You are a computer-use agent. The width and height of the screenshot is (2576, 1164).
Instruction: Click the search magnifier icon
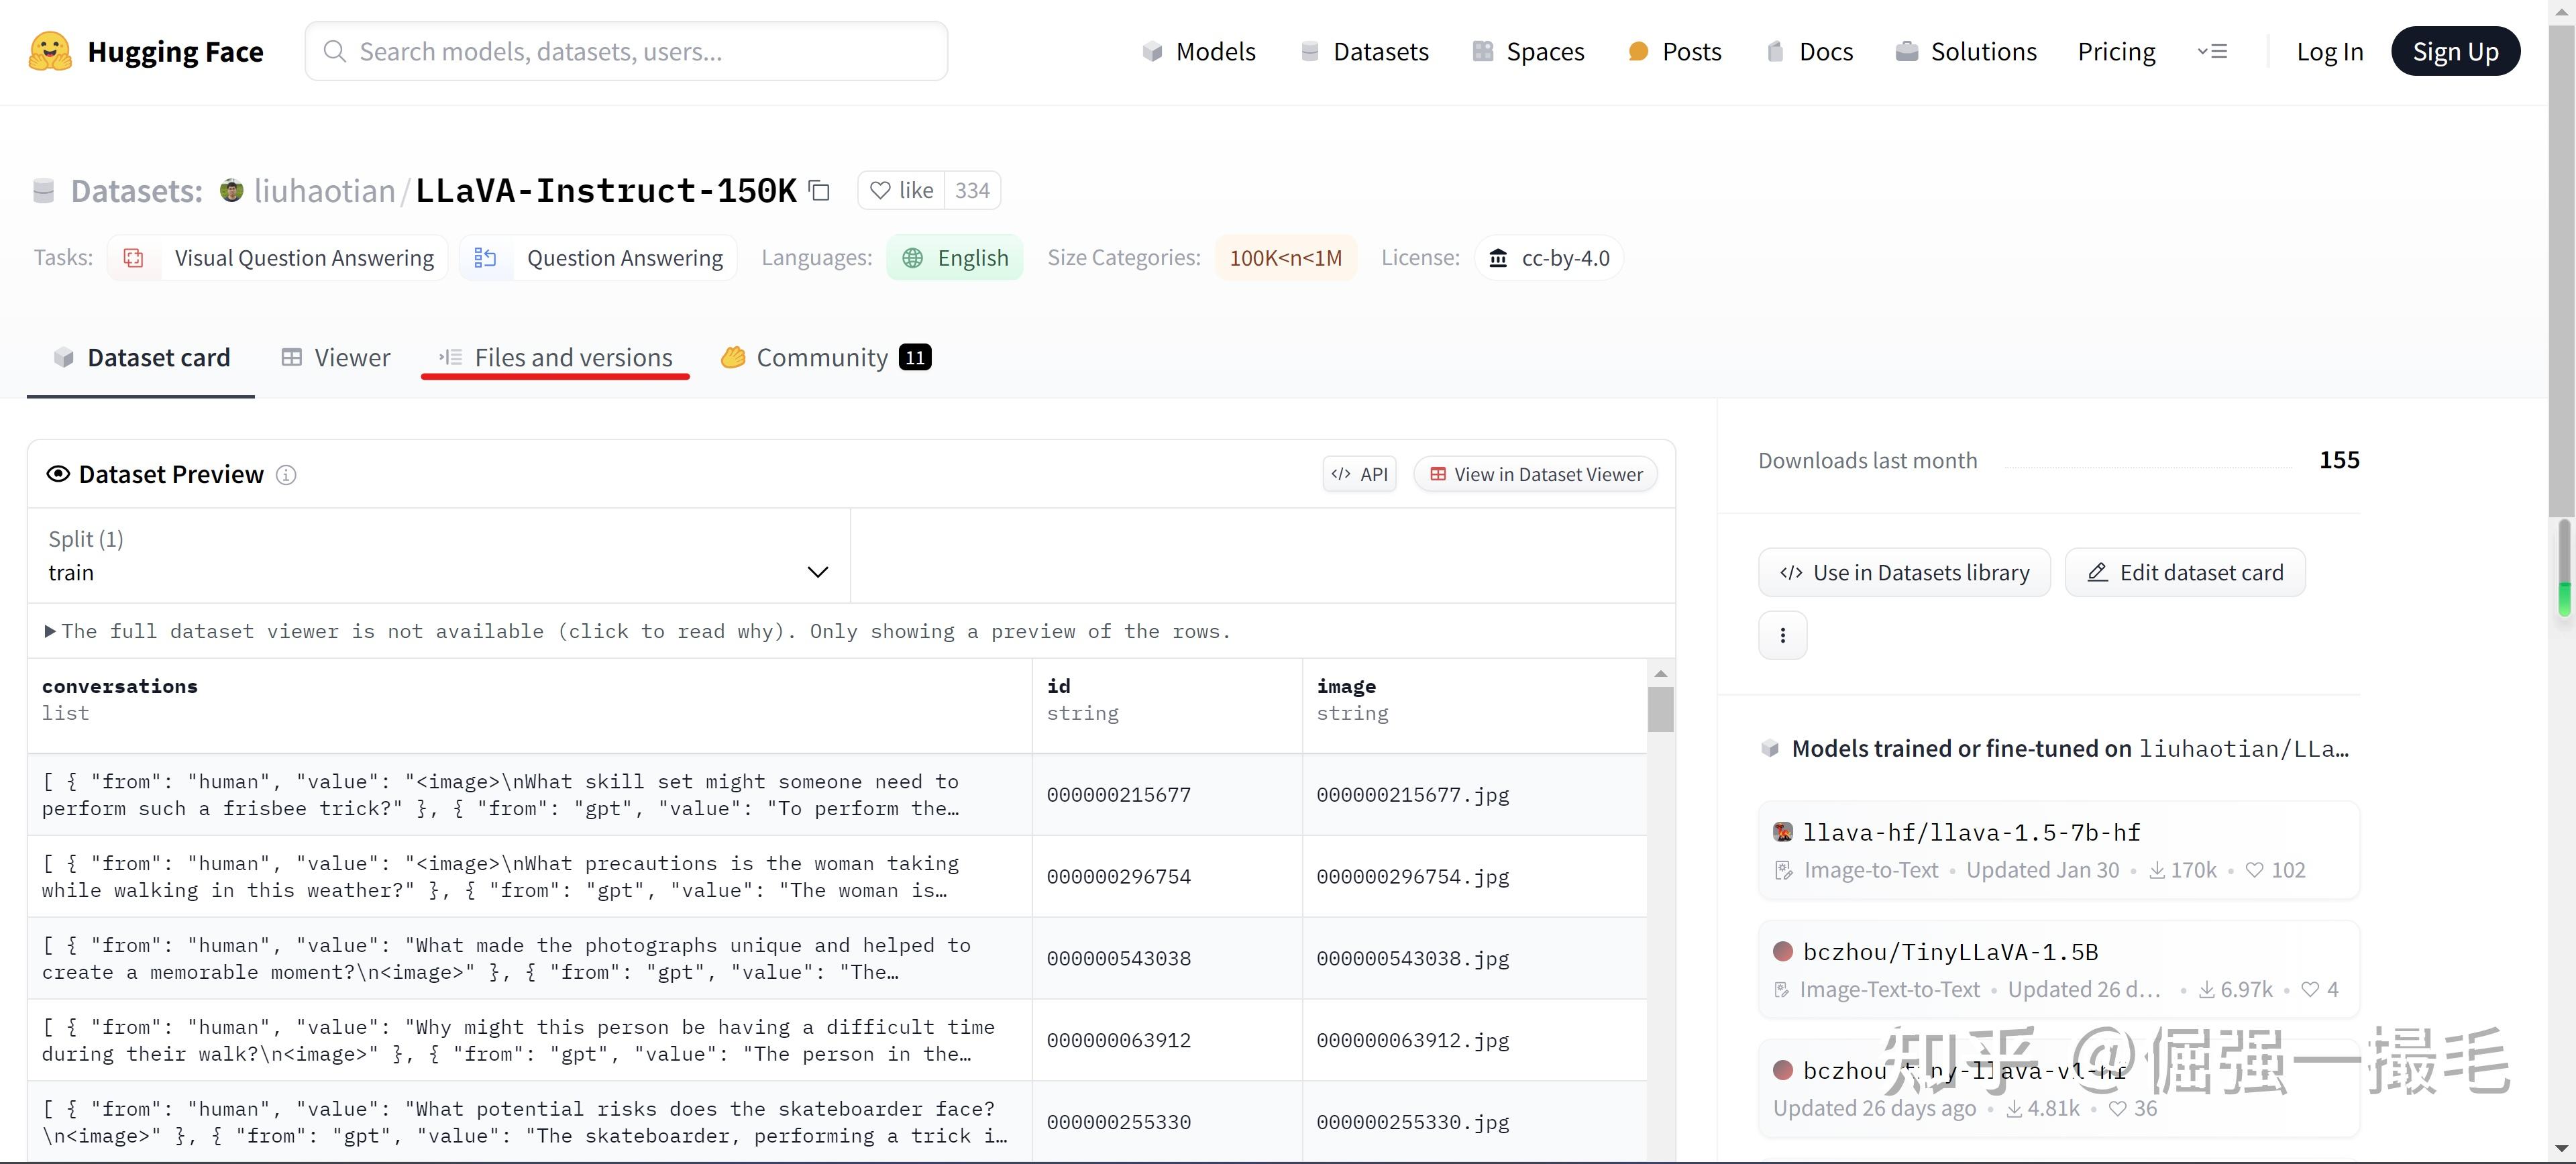point(335,51)
